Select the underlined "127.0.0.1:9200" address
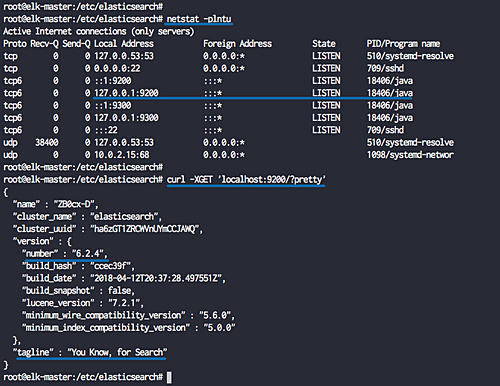Screen dimensions: 500x386 tap(126, 93)
